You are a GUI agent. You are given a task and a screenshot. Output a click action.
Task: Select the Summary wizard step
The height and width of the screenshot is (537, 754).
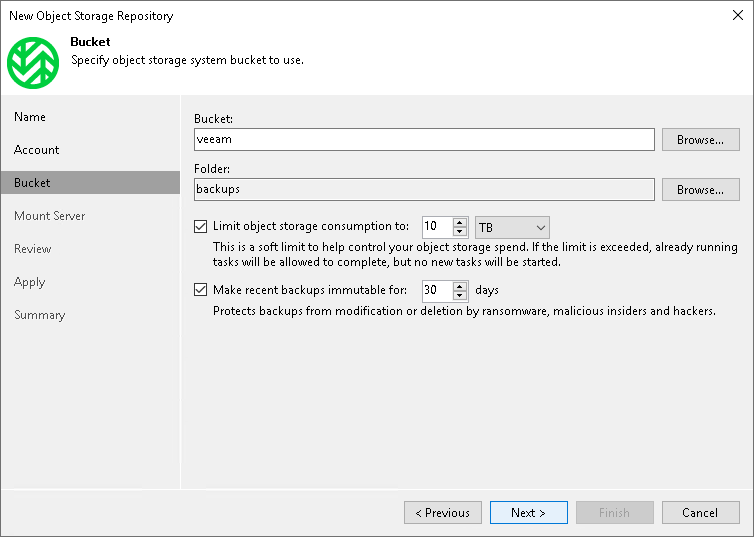39,315
